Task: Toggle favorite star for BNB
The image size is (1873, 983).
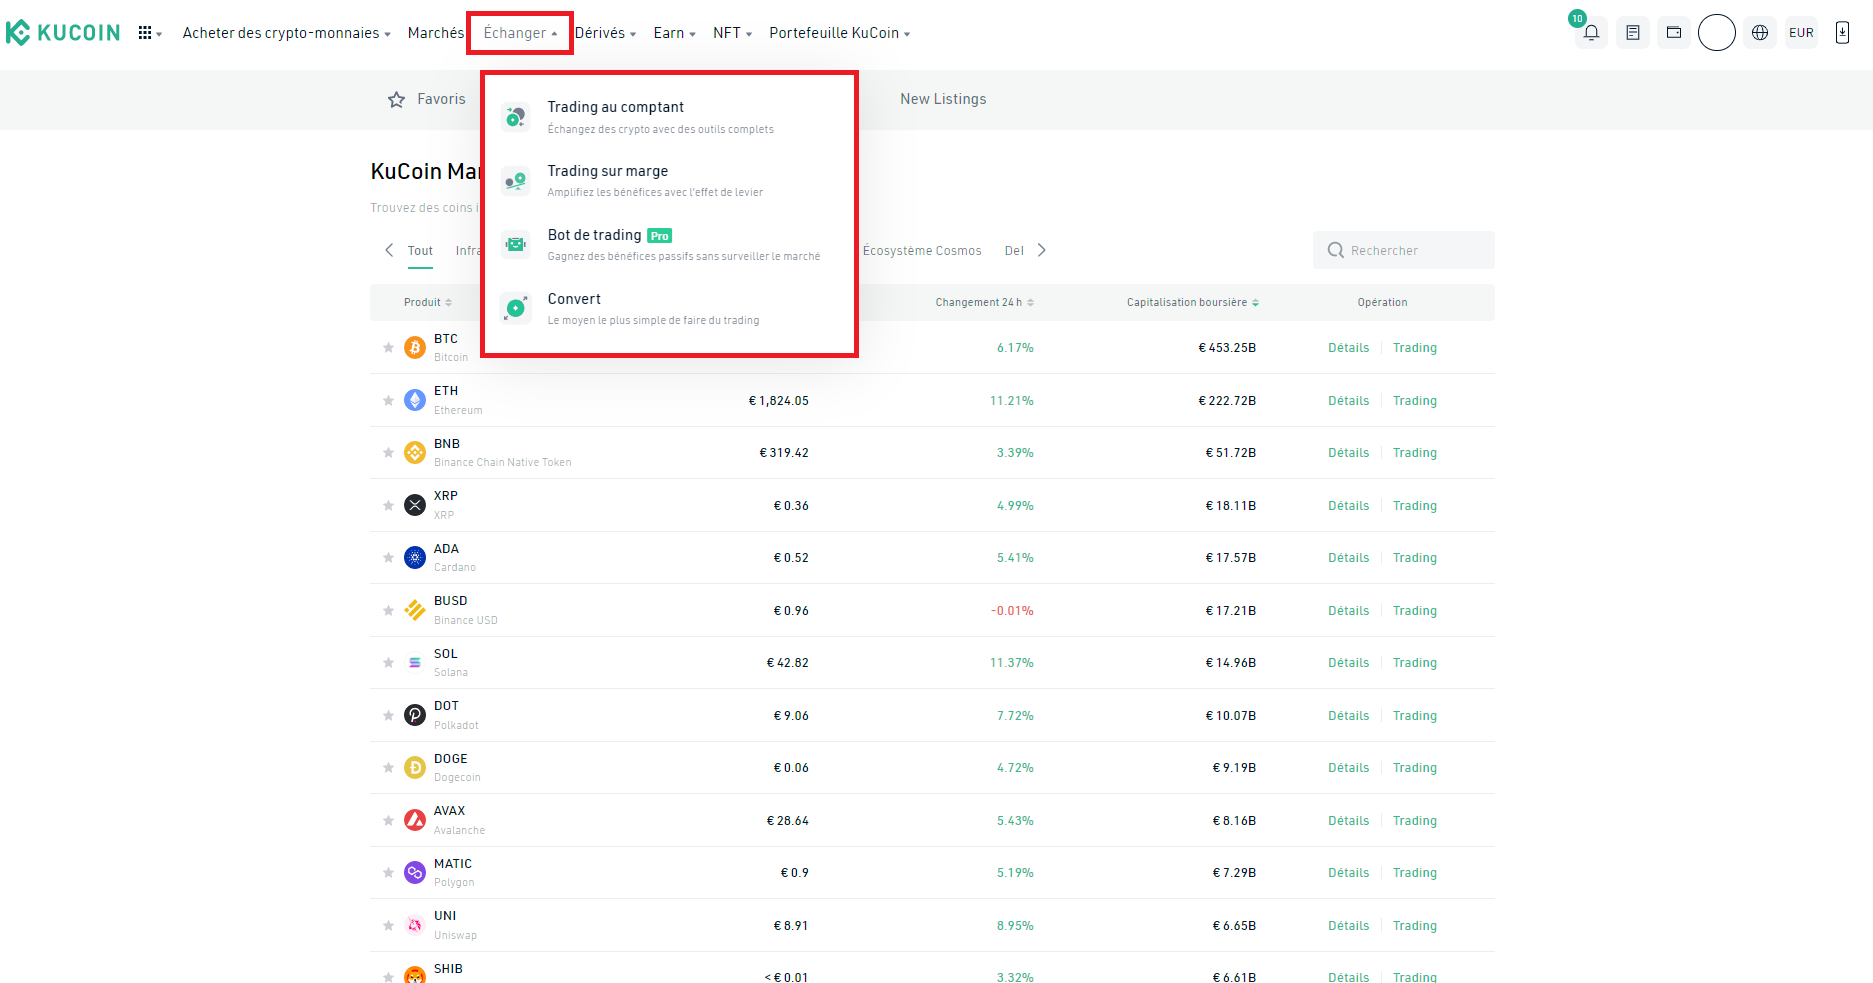Action: 388,452
